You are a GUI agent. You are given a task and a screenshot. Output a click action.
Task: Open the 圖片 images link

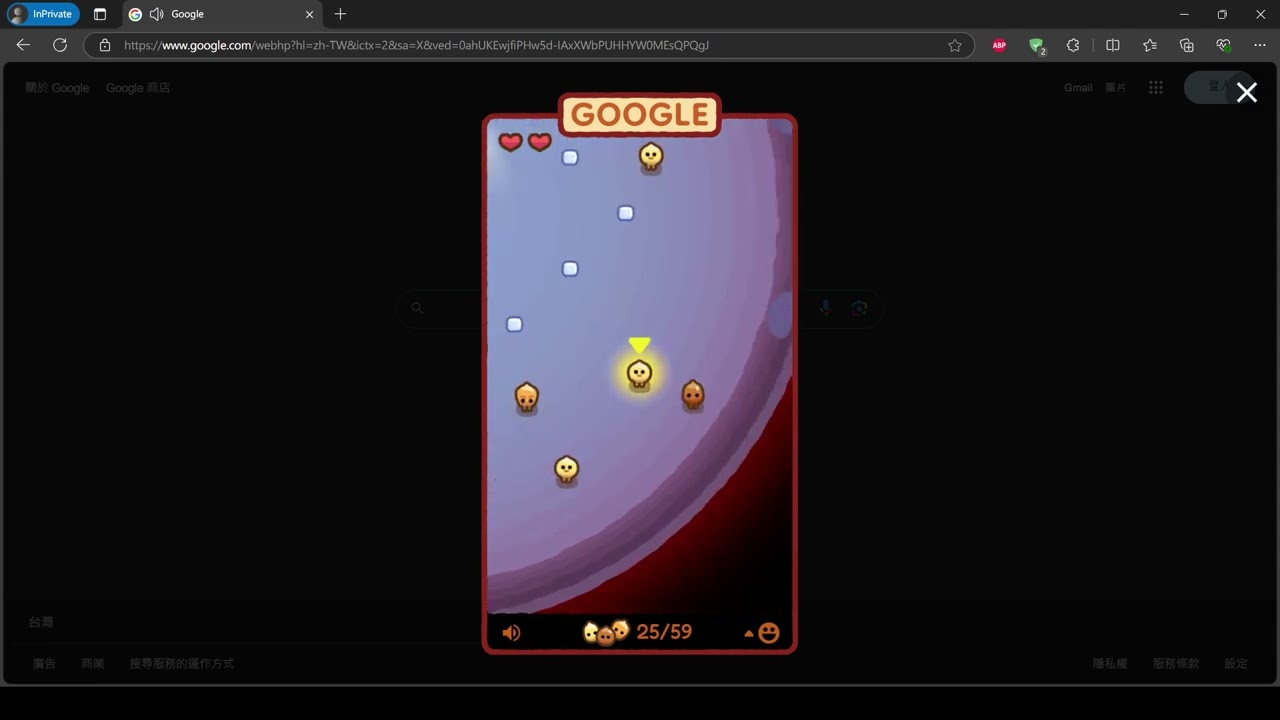[1115, 88]
